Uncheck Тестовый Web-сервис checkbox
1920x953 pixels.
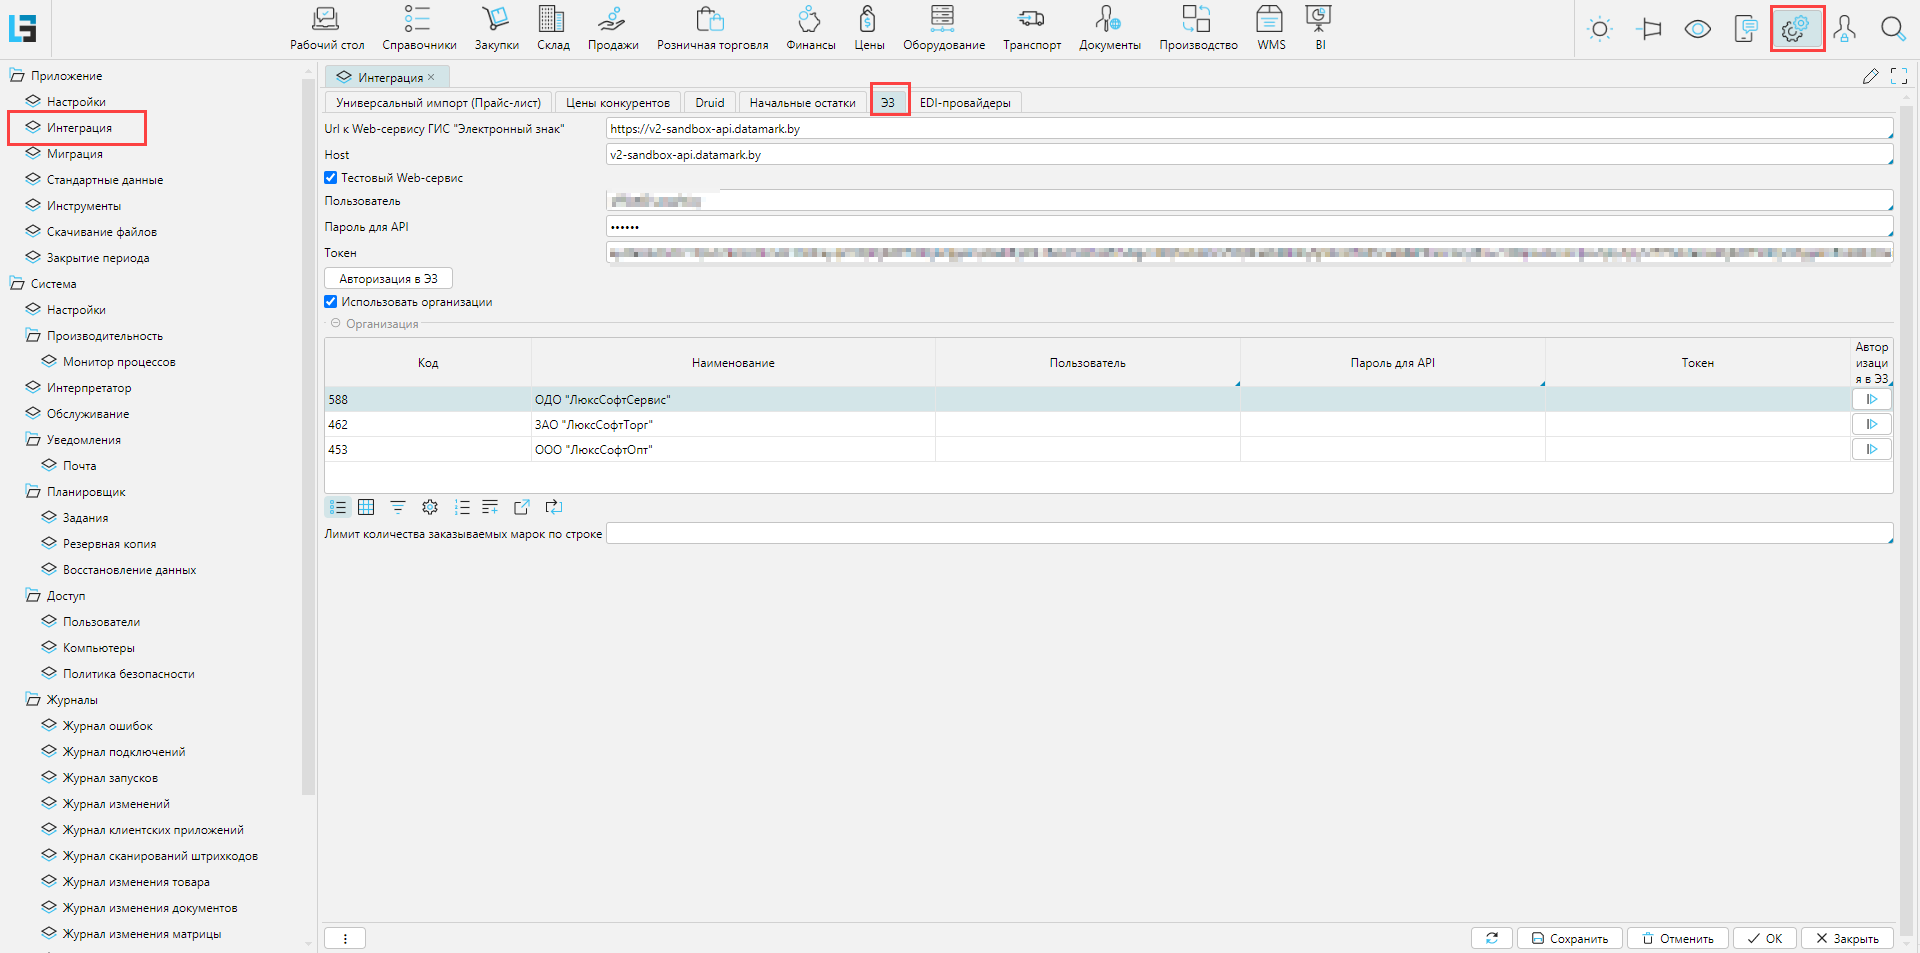[331, 178]
